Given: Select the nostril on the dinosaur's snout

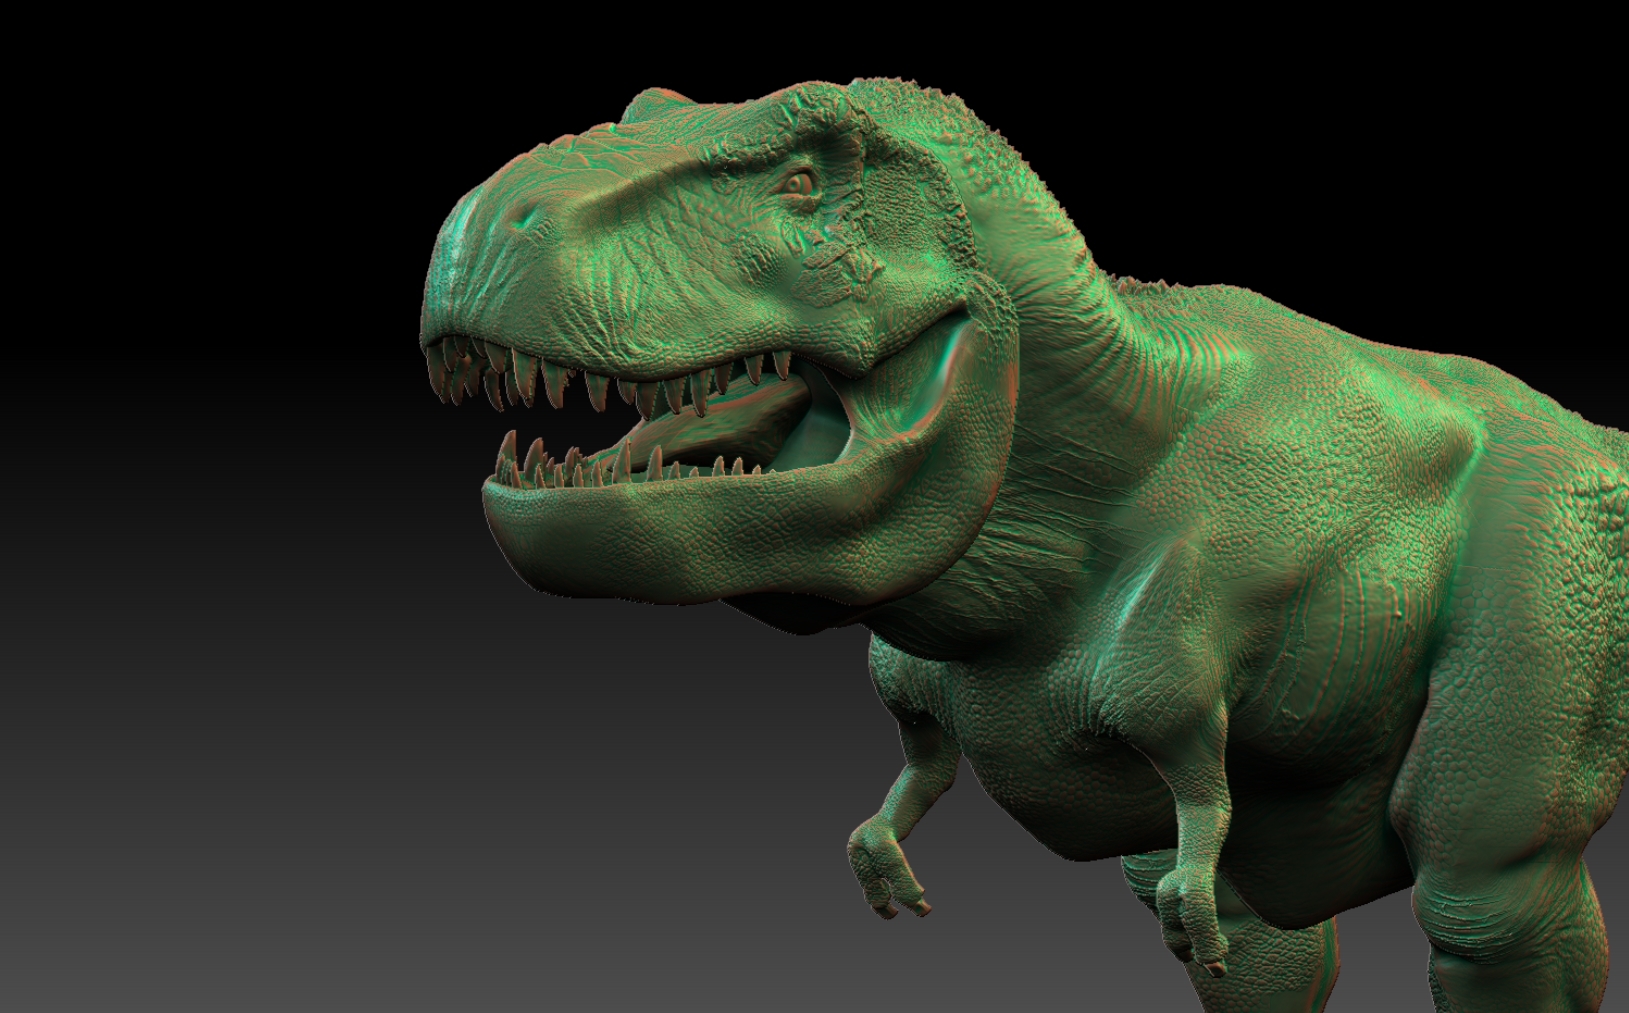Looking at the screenshot, I should 529,217.
